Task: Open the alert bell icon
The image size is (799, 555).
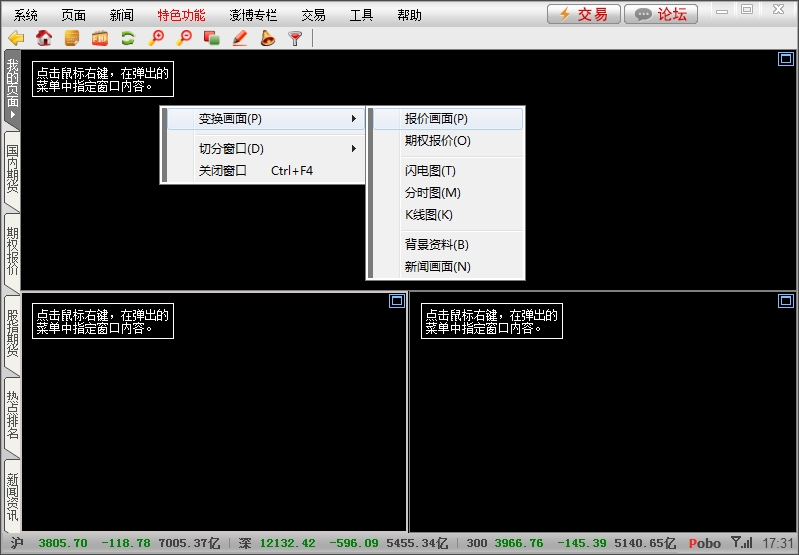Action: coord(268,38)
